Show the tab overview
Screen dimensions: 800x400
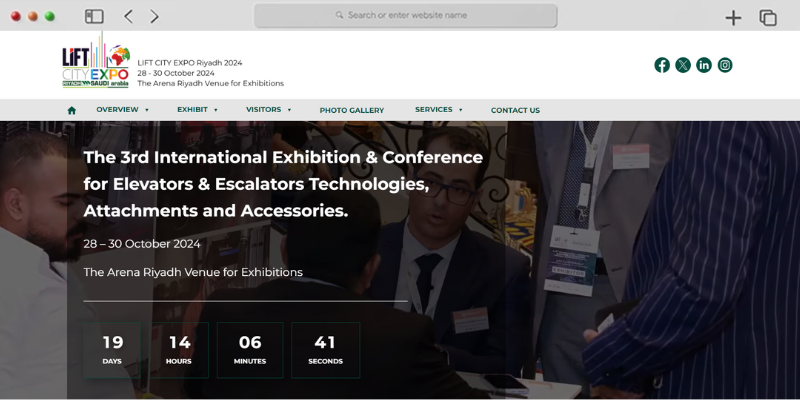(x=768, y=18)
